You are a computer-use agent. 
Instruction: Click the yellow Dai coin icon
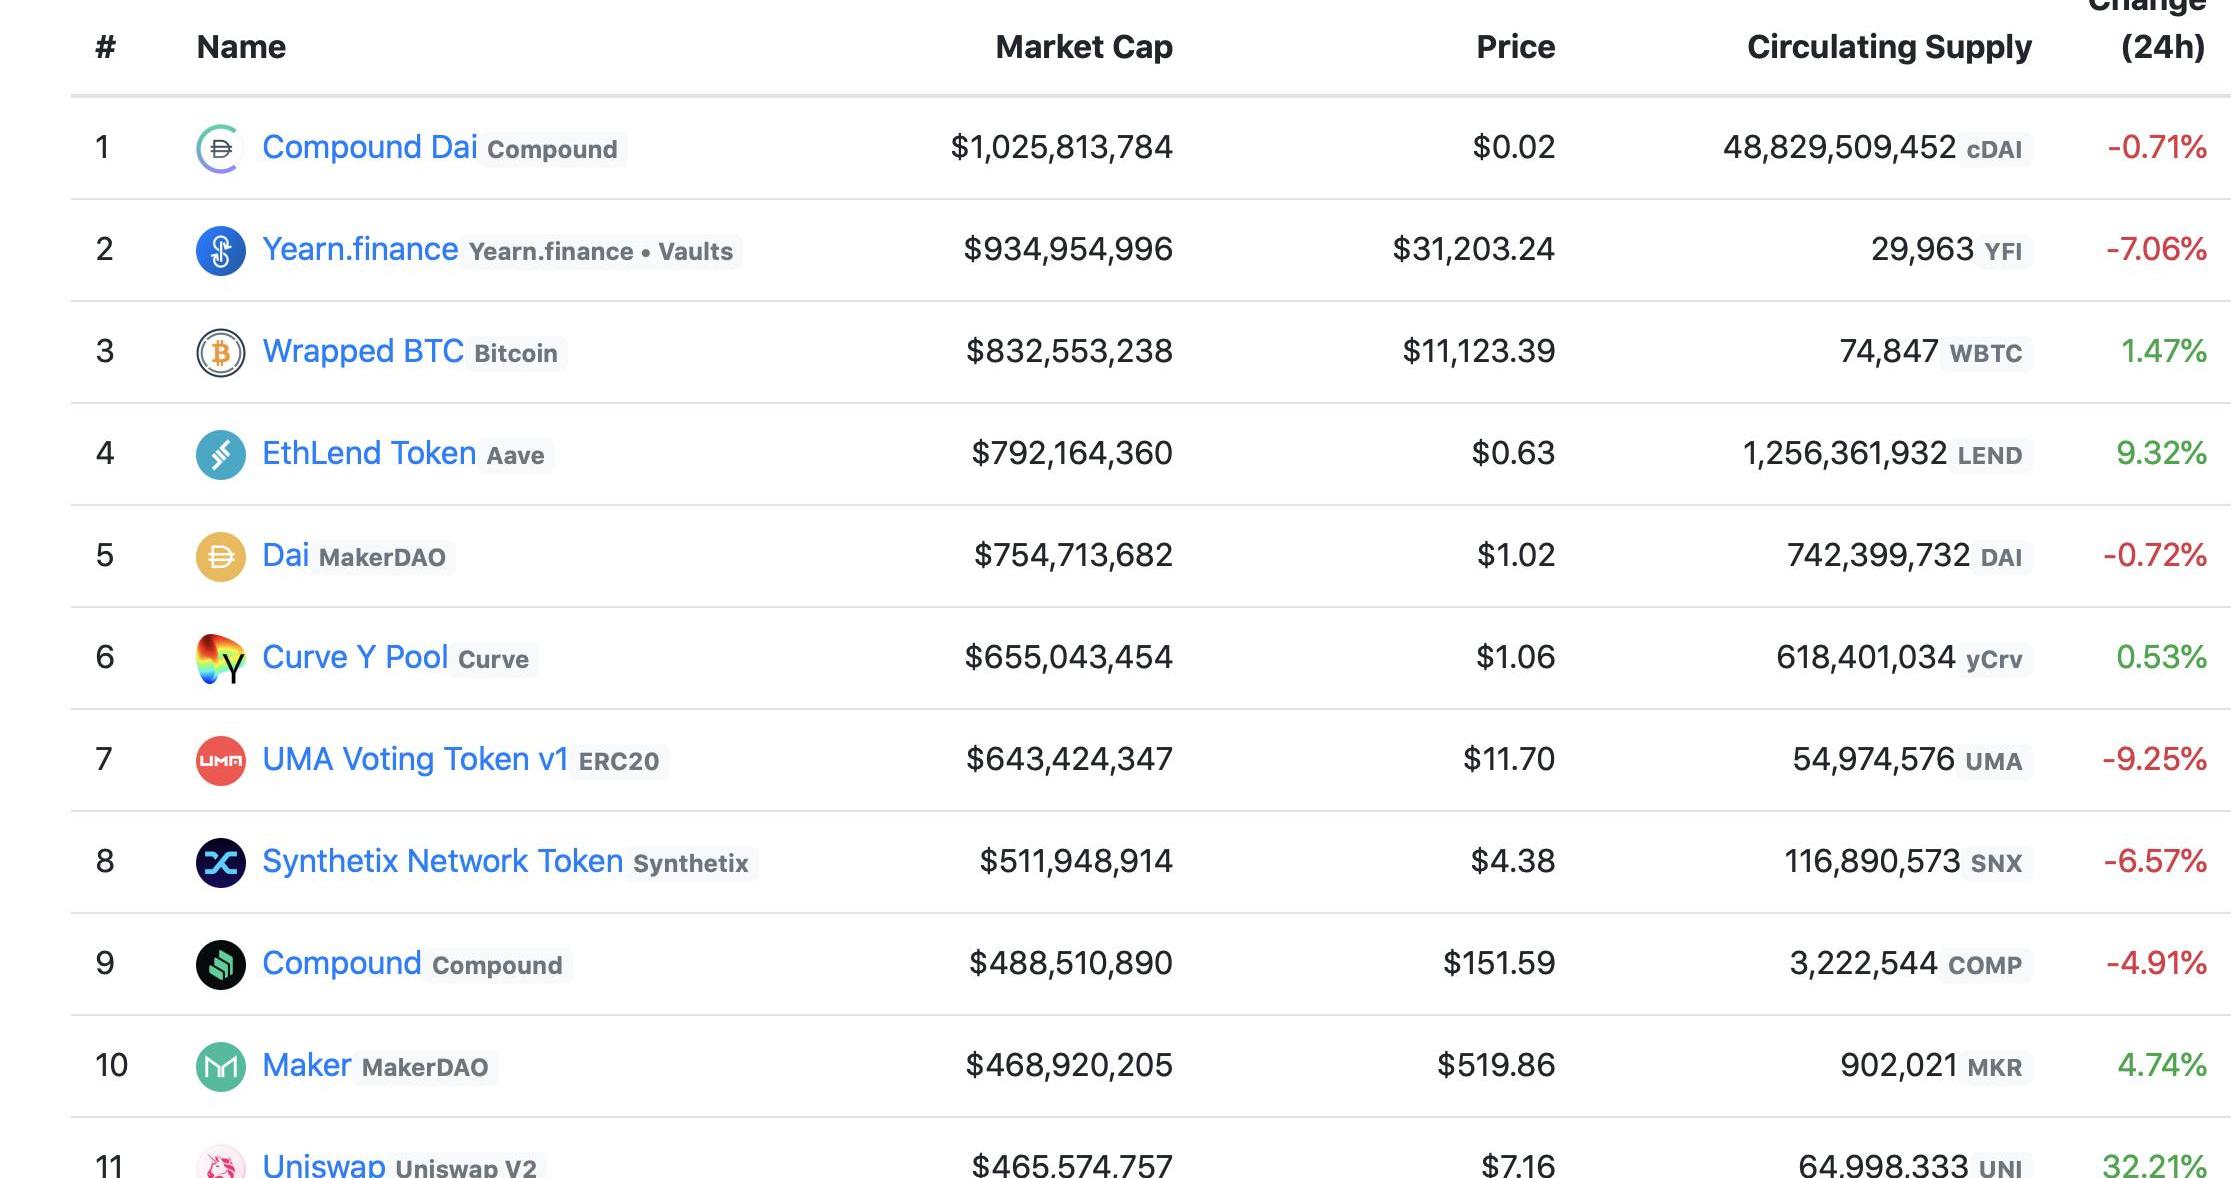click(x=220, y=557)
